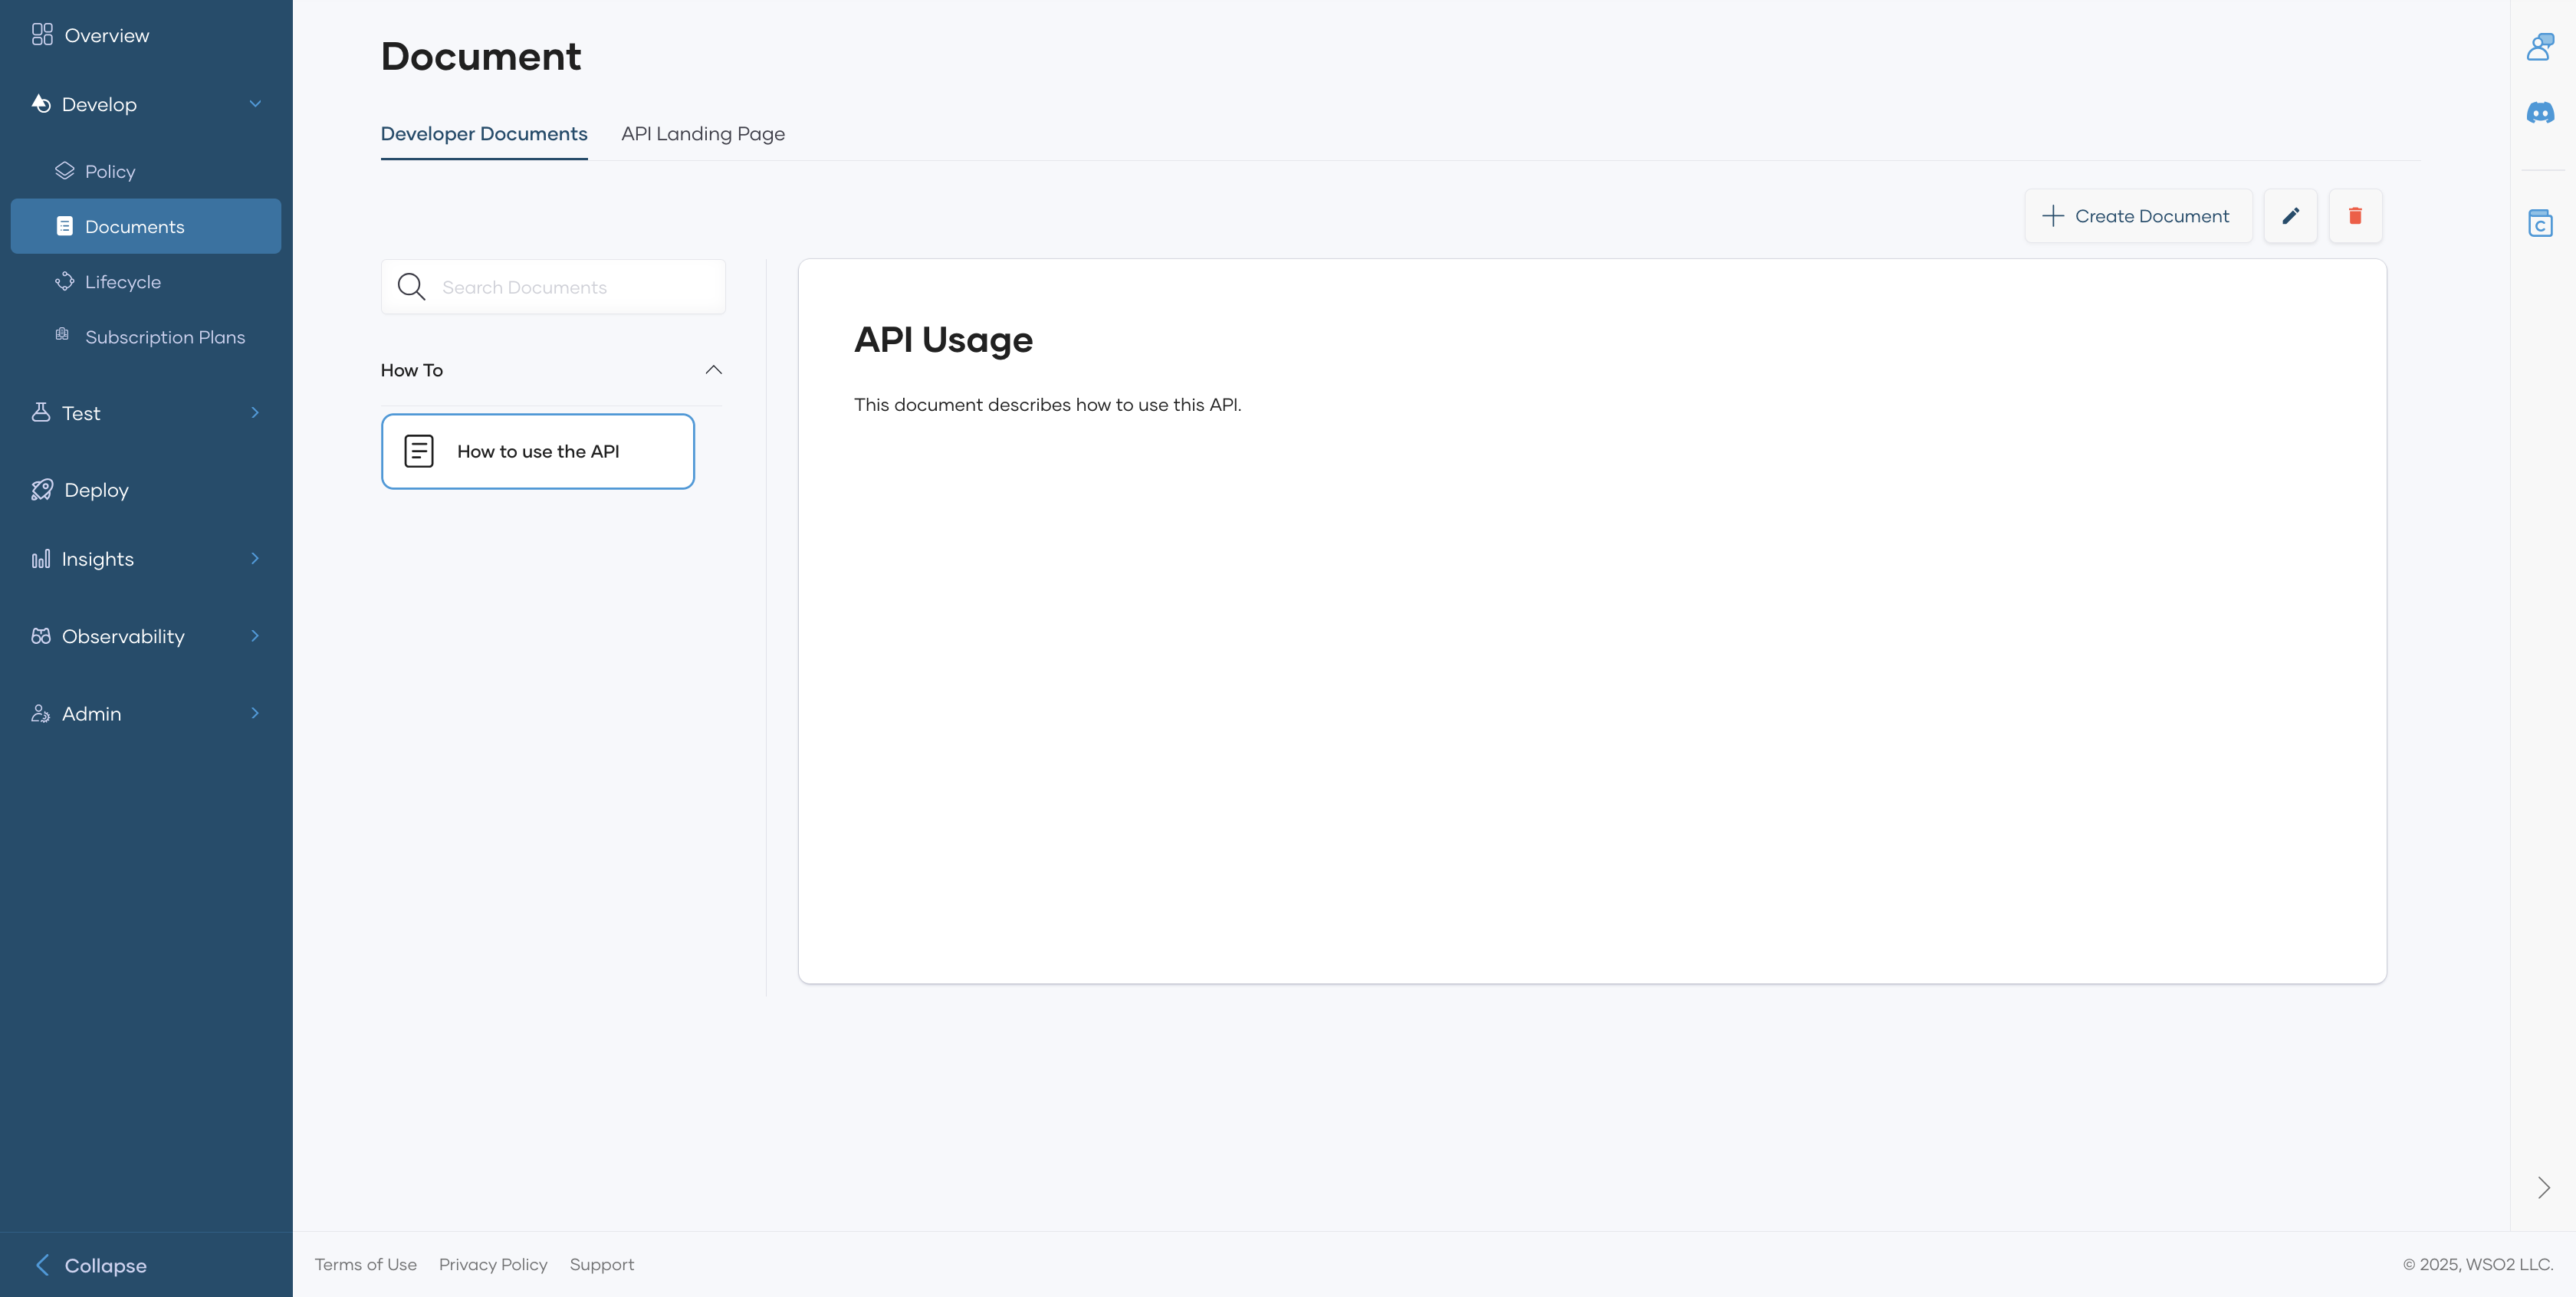Screen dimensions: 2576x1297
Task: Select How to use the API document
Action: [537, 451]
